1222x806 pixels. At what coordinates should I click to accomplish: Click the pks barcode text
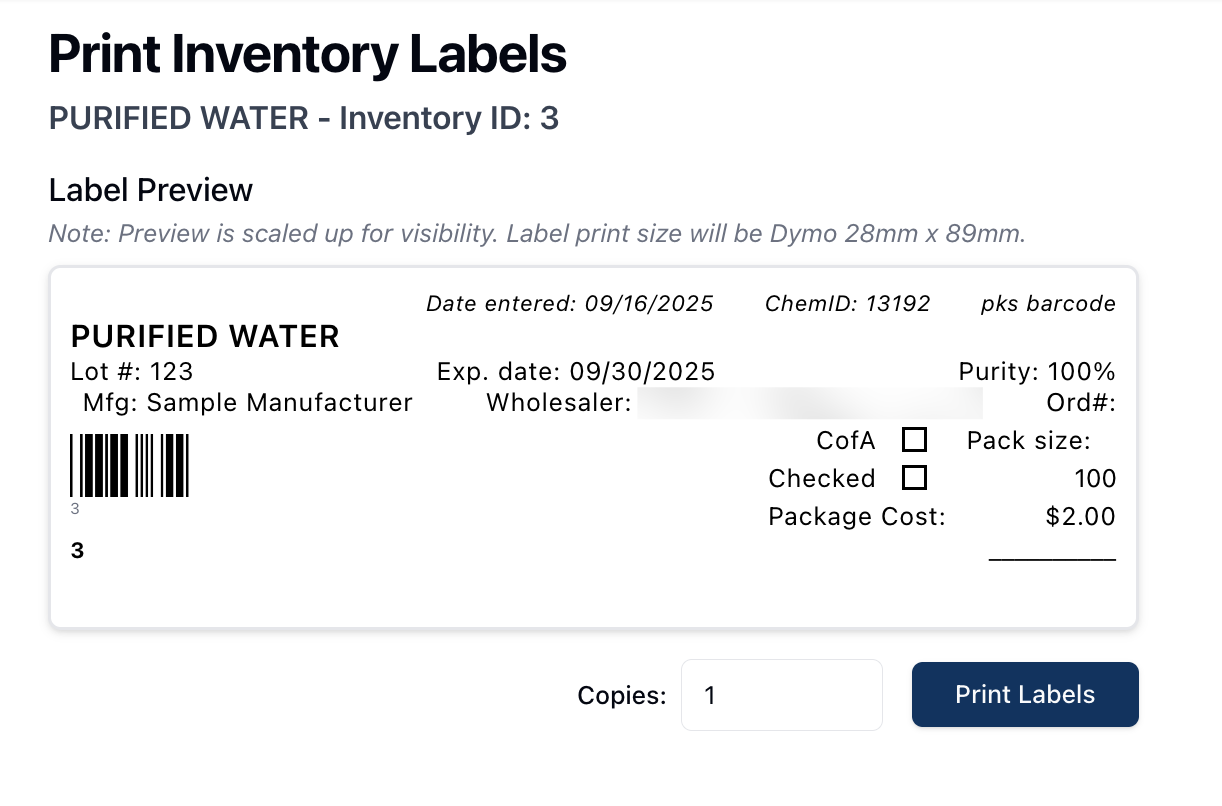[x=1048, y=304]
